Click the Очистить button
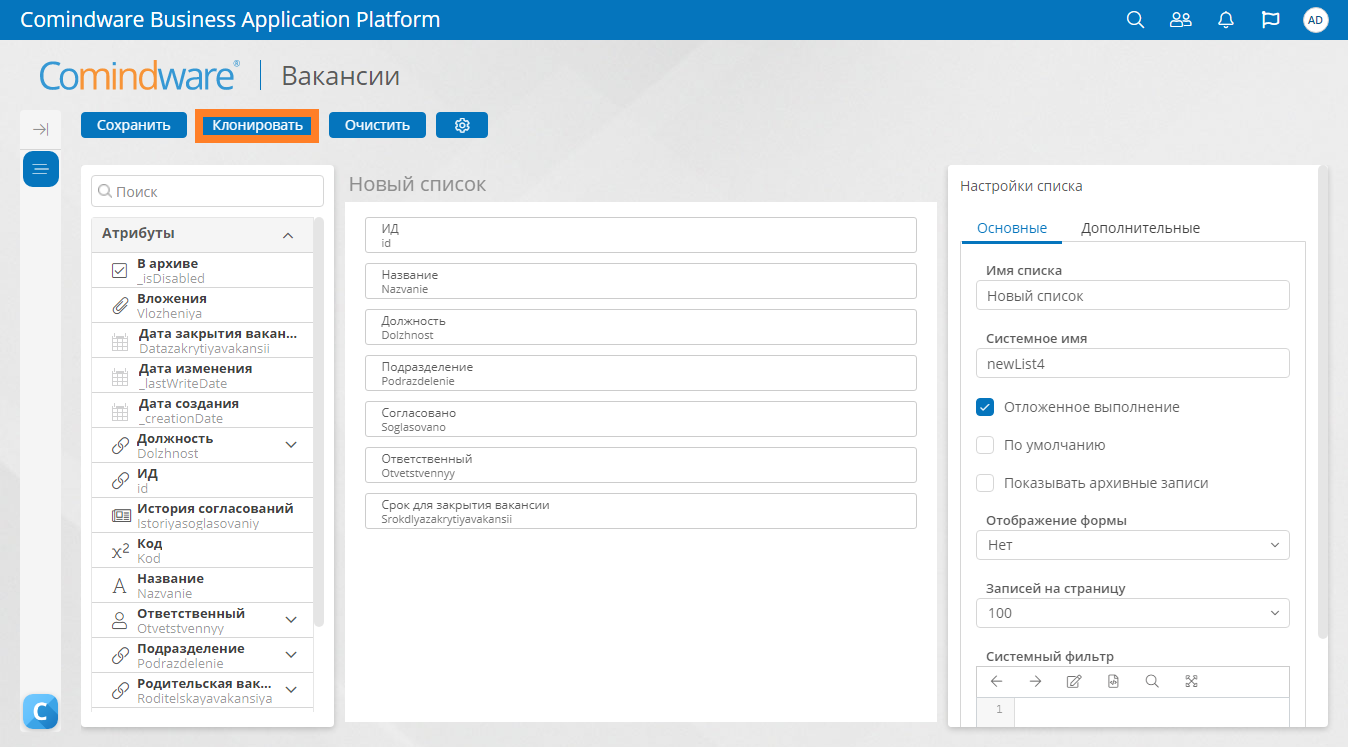 [377, 125]
